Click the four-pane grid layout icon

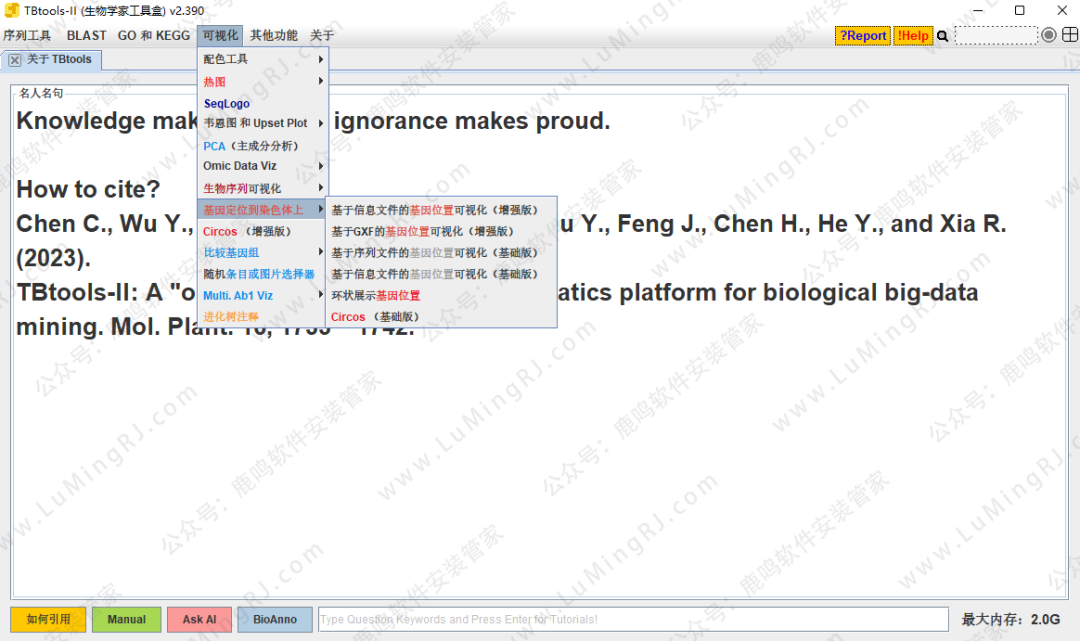(1068, 35)
